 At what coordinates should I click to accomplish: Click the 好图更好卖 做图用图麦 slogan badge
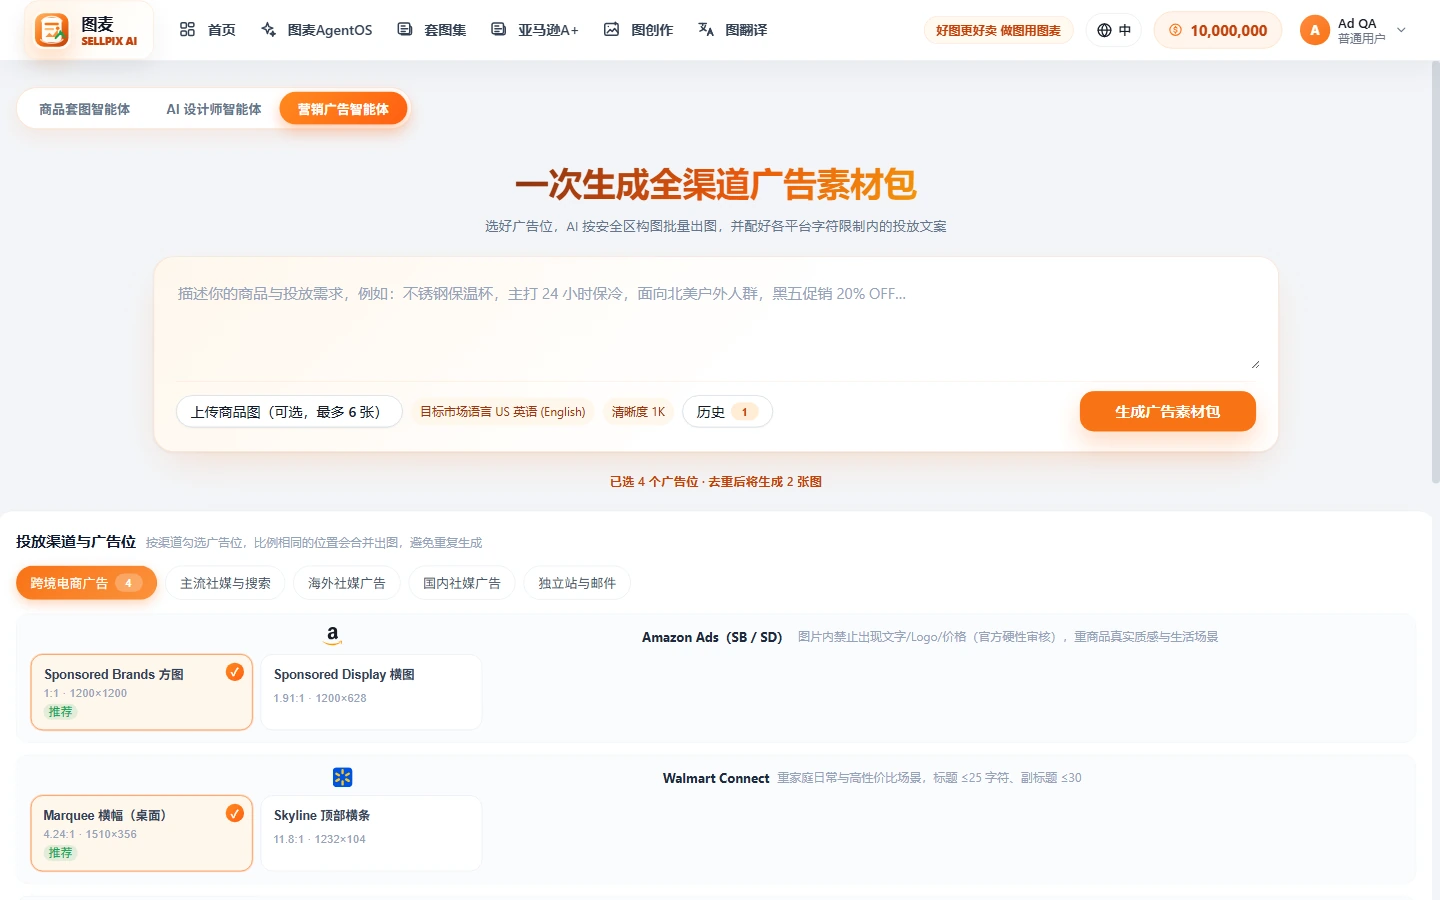pyautogui.click(x=998, y=30)
